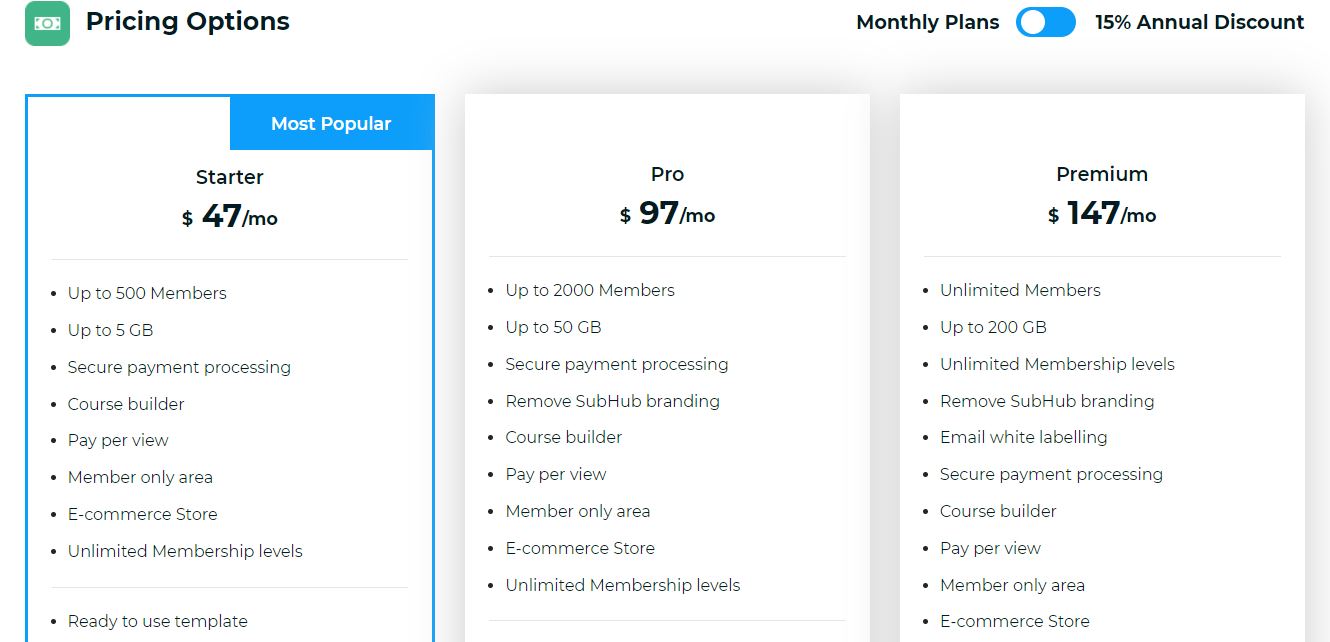
Task: Click the $147/mo Premium price
Action: tap(1102, 213)
